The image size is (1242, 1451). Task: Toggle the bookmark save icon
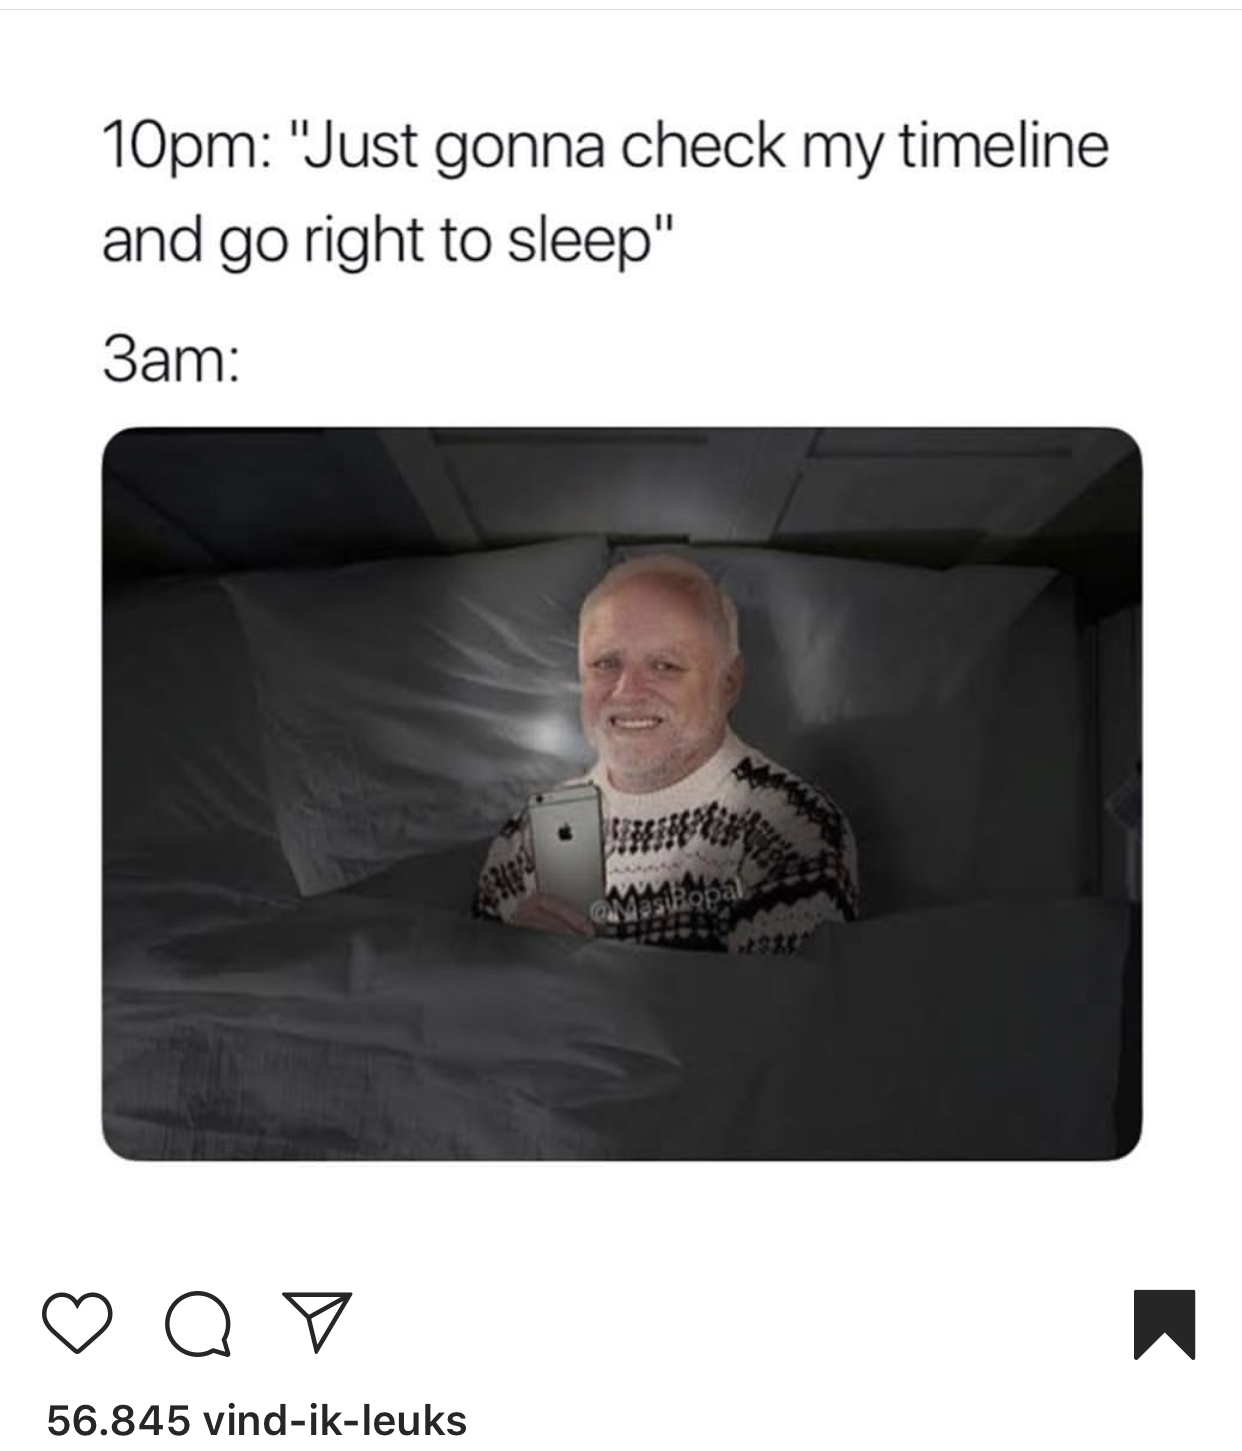[x=1165, y=1325]
